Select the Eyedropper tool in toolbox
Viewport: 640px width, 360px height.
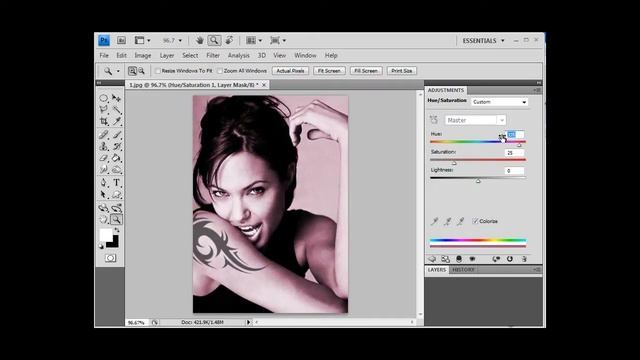pos(116,121)
